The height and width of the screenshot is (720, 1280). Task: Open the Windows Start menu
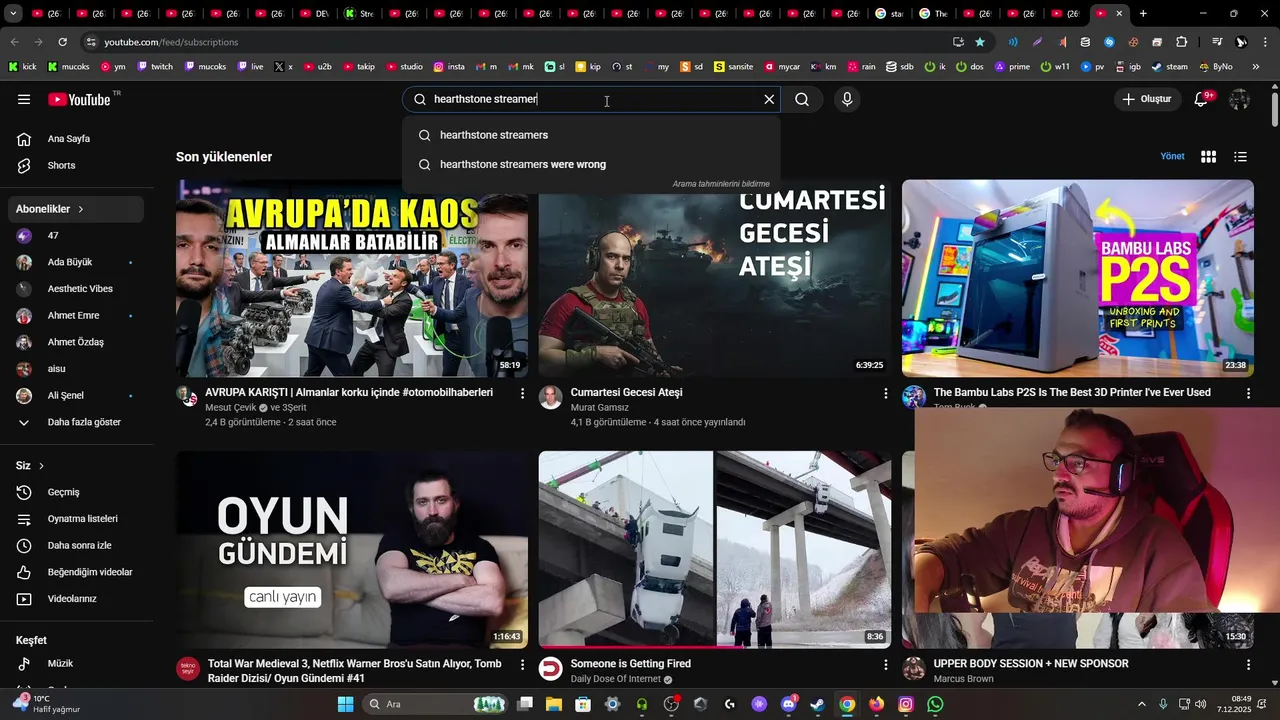coord(345,704)
